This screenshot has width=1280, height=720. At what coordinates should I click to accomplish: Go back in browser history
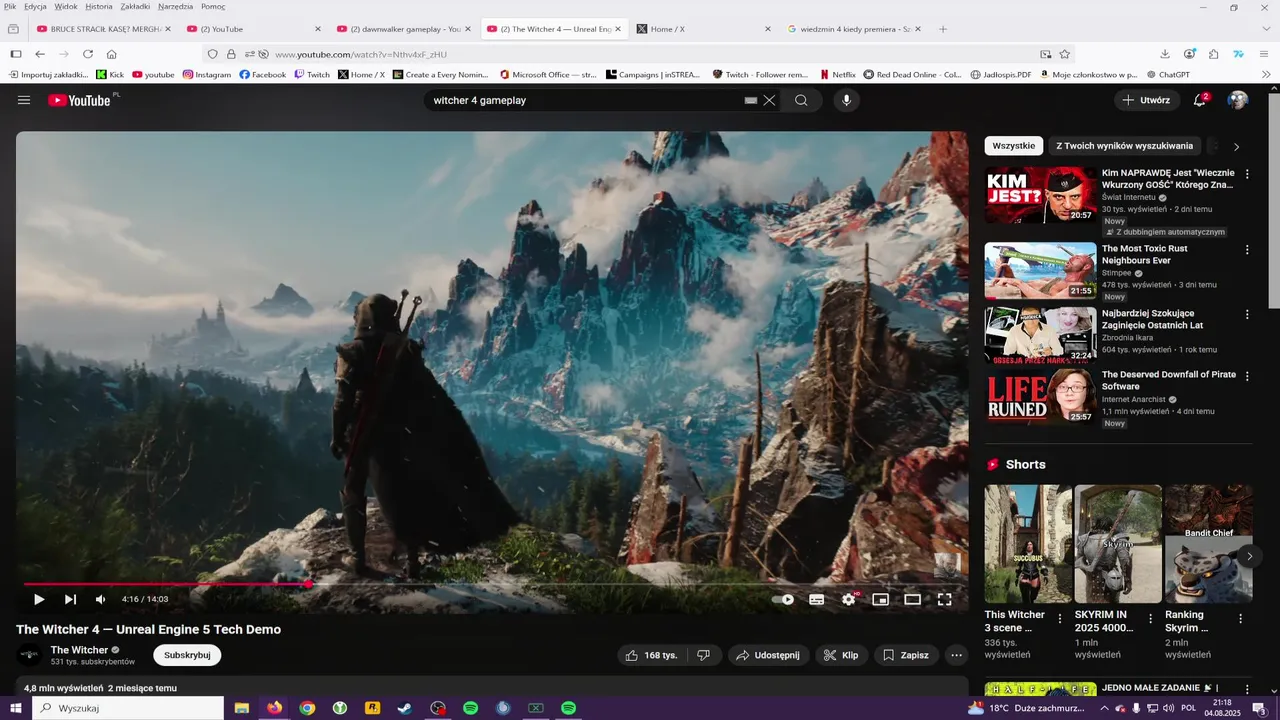pos(40,54)
